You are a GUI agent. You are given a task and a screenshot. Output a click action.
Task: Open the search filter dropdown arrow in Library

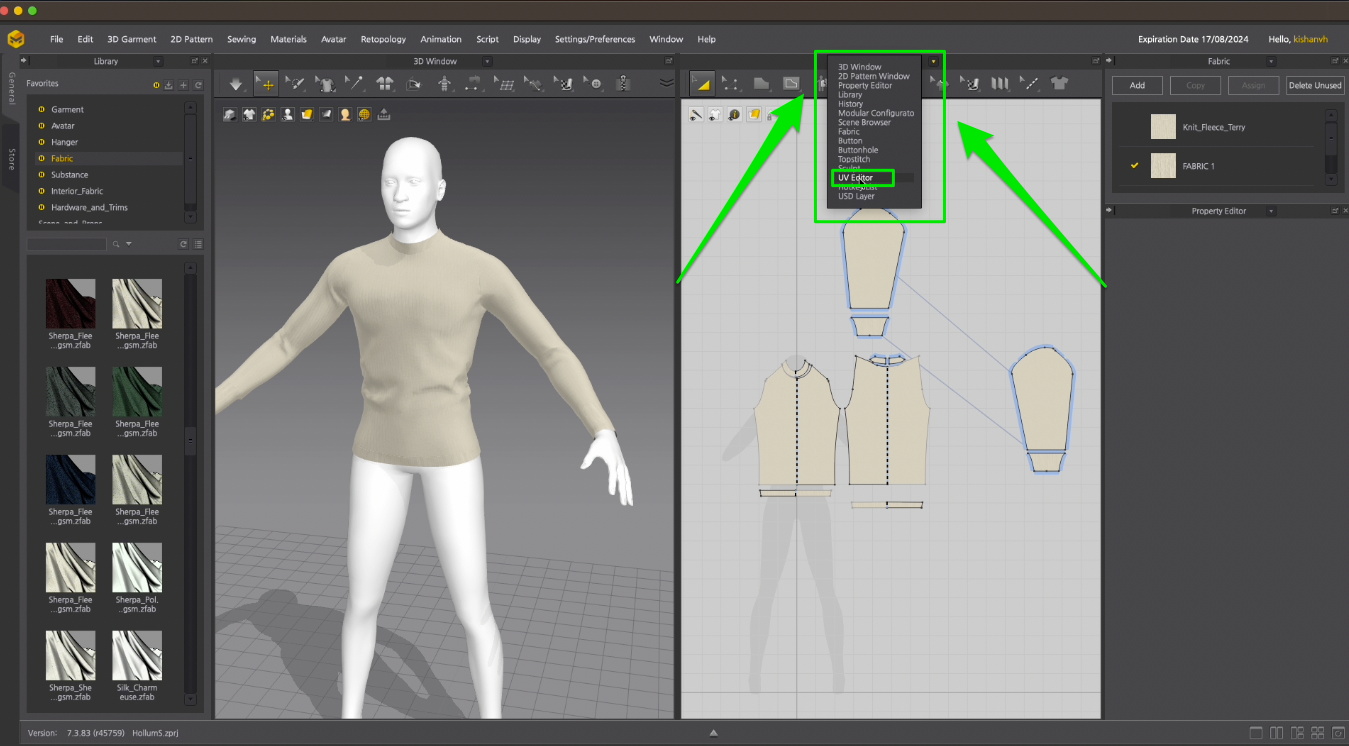coord(129,244)
